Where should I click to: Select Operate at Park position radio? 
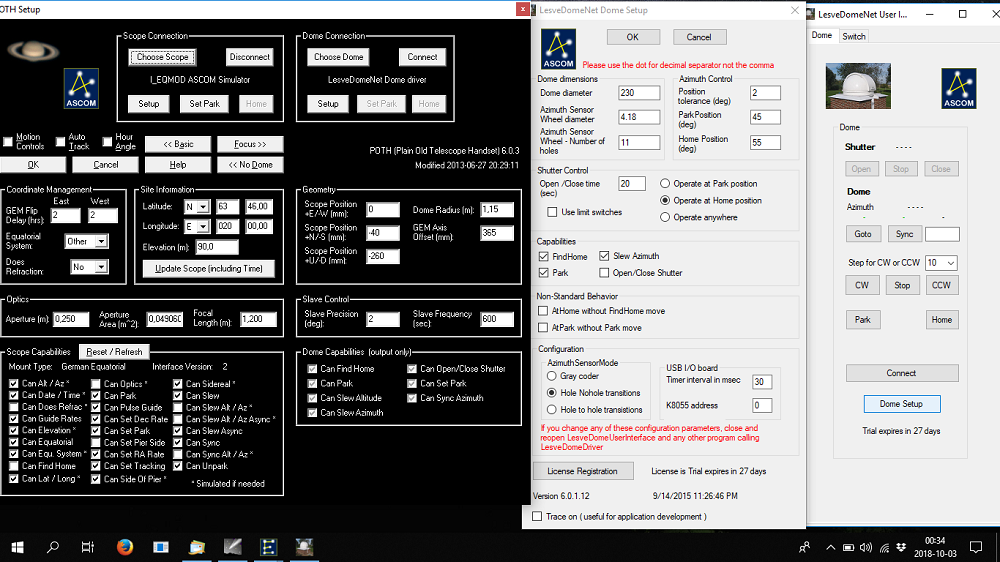(x=666, y=184)
